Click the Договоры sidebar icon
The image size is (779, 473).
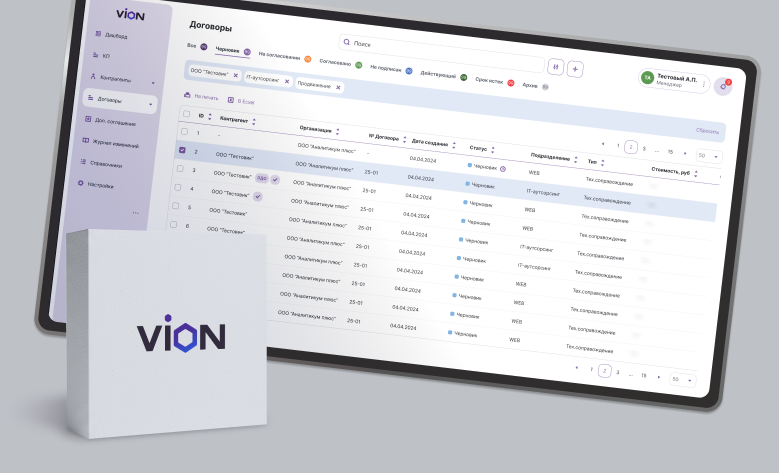(90, 97)
